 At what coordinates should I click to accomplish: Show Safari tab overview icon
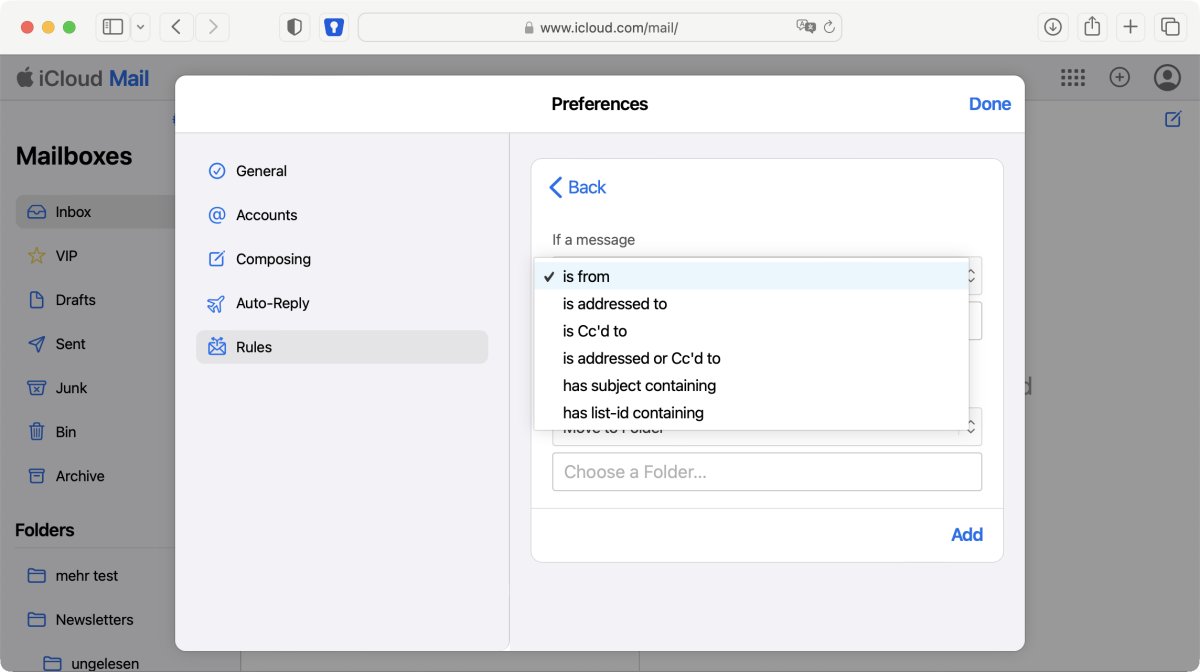(x=1168, y=27)
